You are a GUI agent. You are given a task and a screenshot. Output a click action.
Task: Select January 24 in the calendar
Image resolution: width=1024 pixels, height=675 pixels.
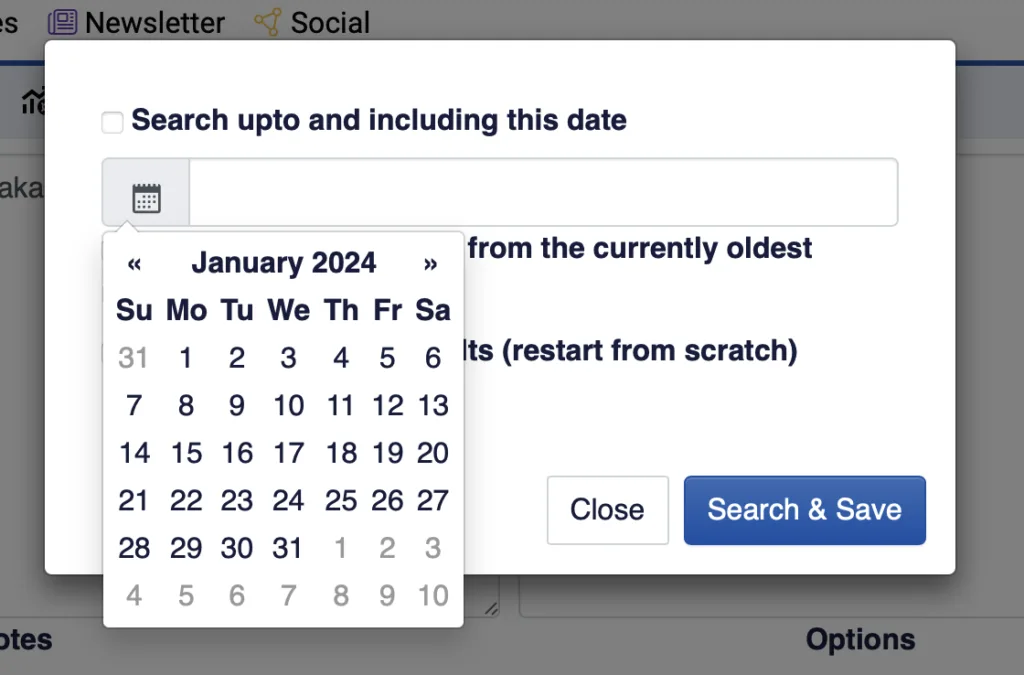pos(288,500)
